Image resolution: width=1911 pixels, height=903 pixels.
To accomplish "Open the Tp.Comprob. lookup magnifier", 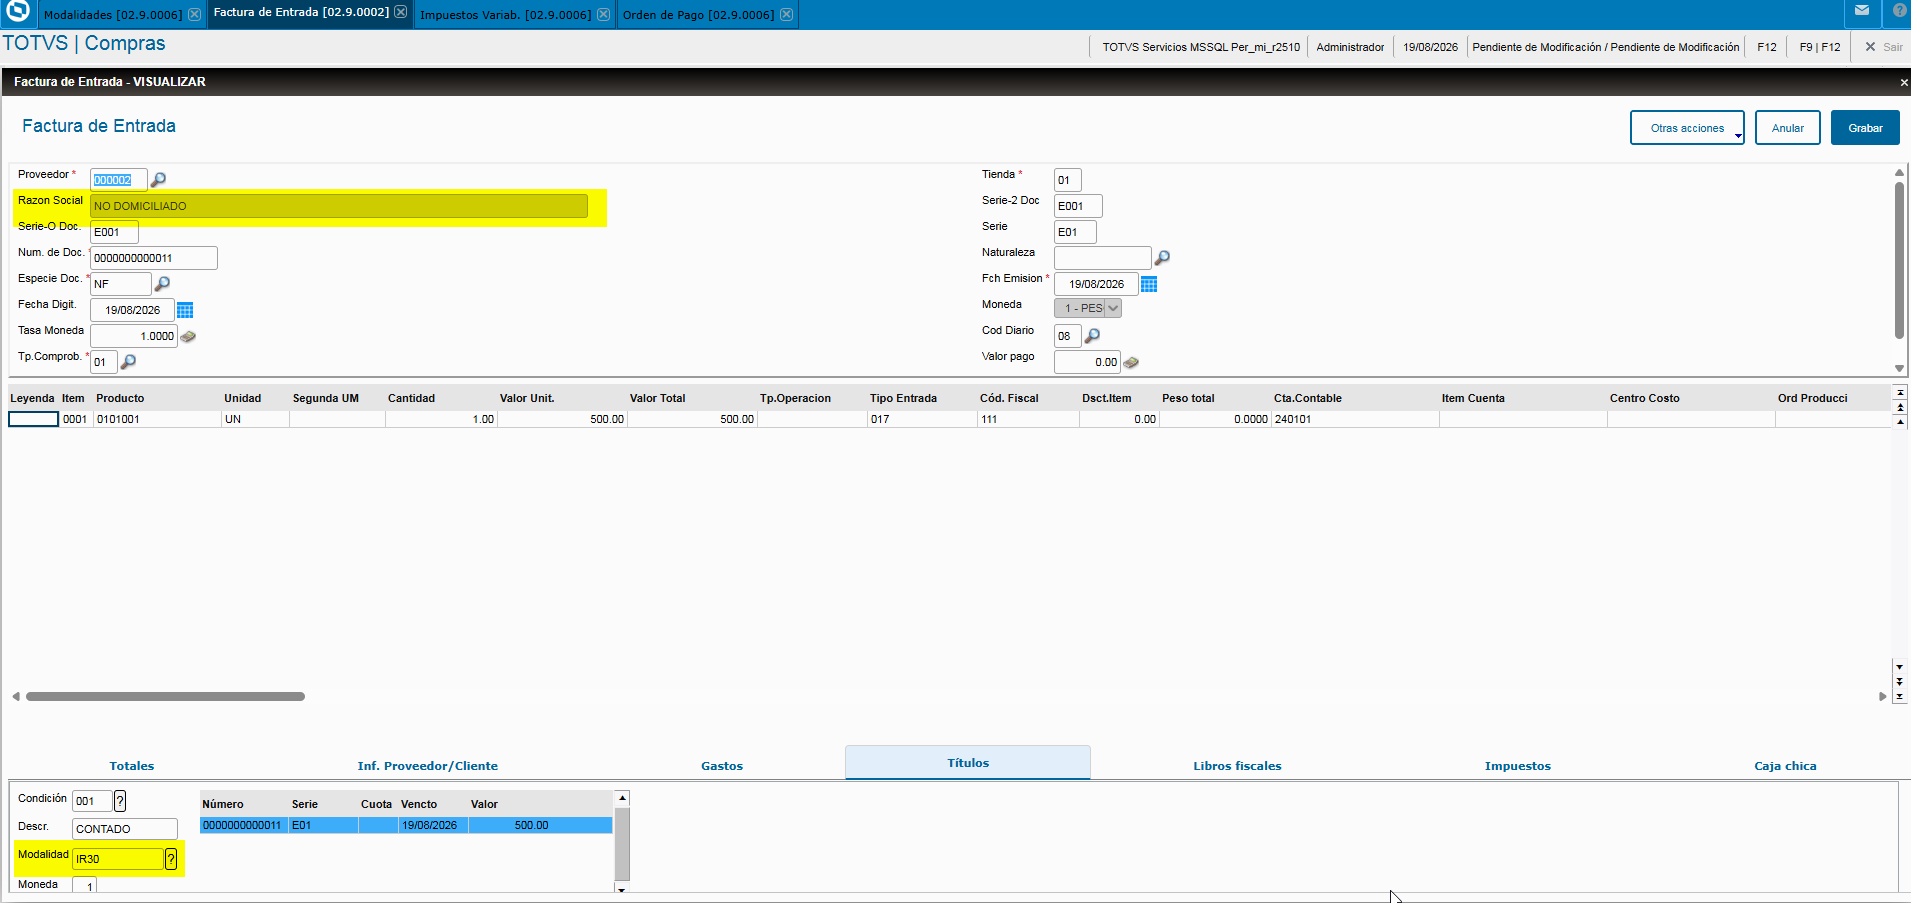I will click(x=128, y=362).
